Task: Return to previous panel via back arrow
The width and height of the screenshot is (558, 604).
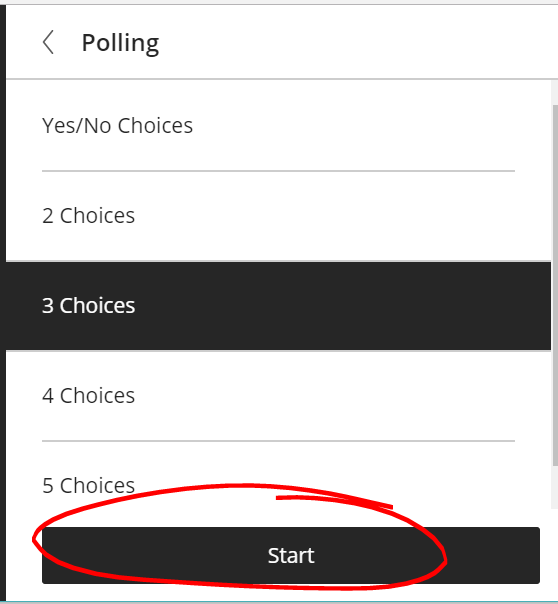Action: click(48, 42)
